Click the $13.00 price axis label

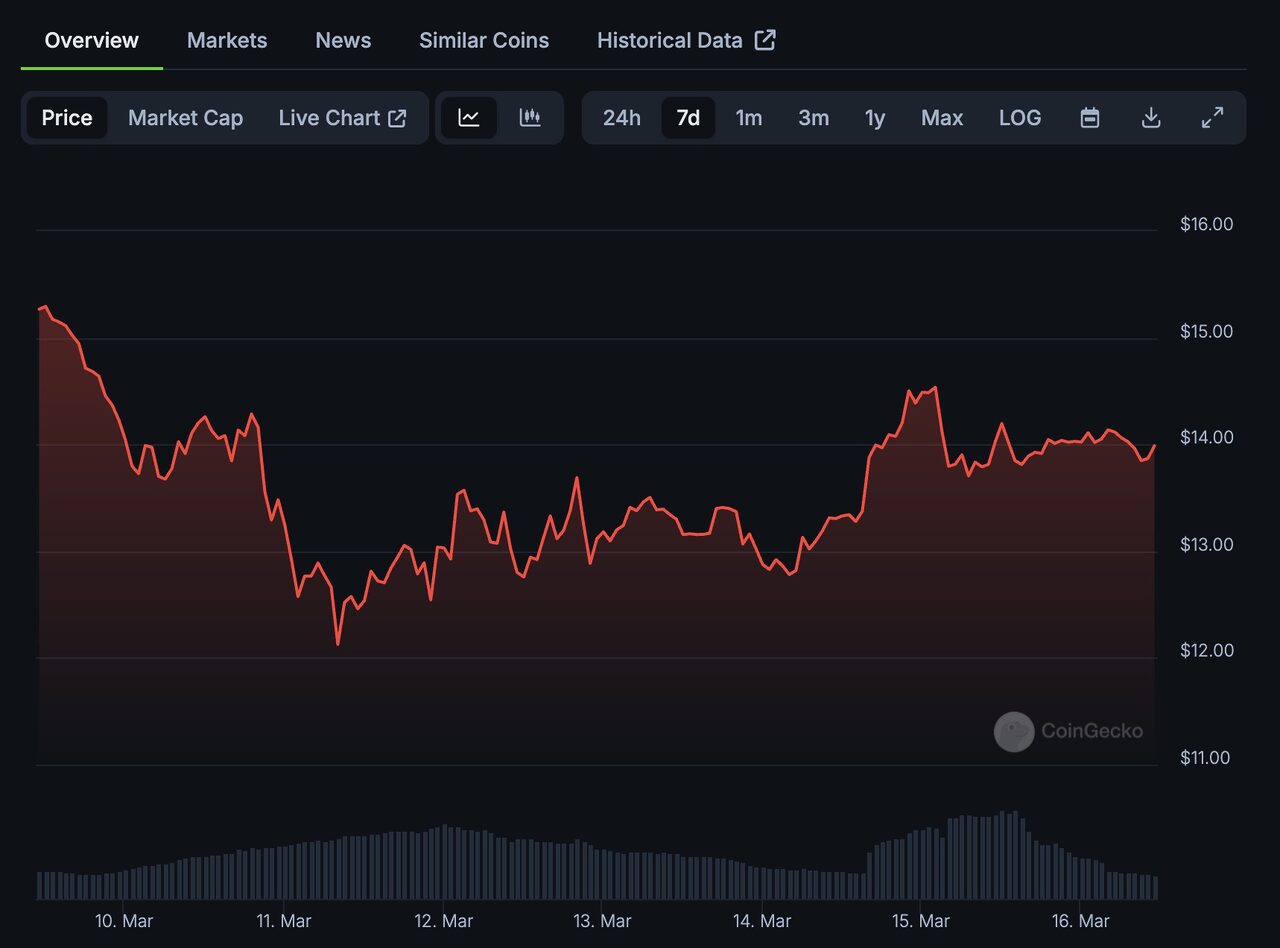click(x=1206, y=544)
